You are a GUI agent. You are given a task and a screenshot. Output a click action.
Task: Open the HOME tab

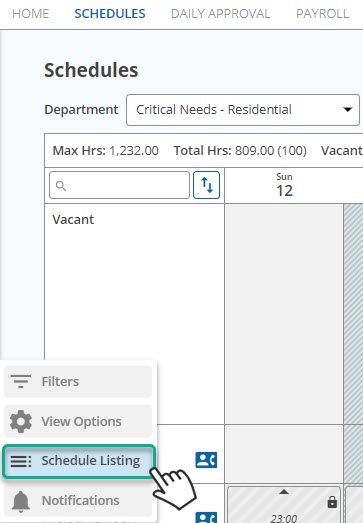coord(30,14)
